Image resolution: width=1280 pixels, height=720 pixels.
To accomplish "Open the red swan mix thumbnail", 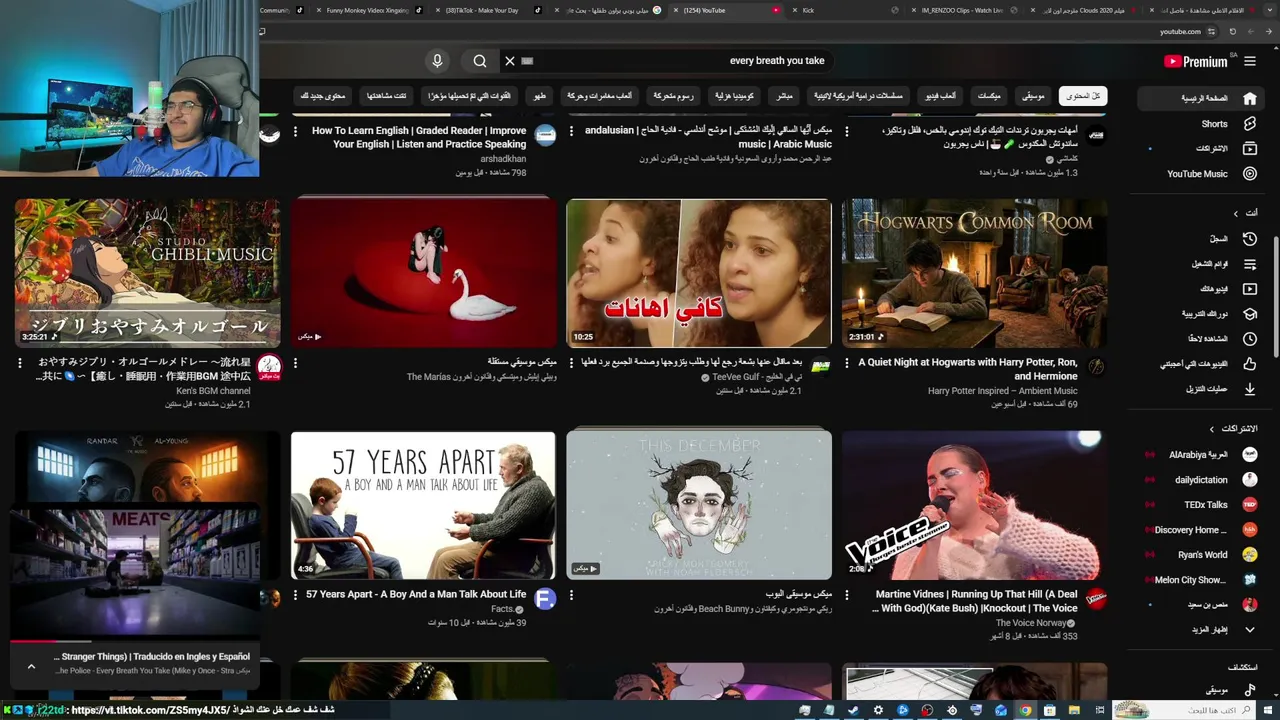I will point(423,273).
